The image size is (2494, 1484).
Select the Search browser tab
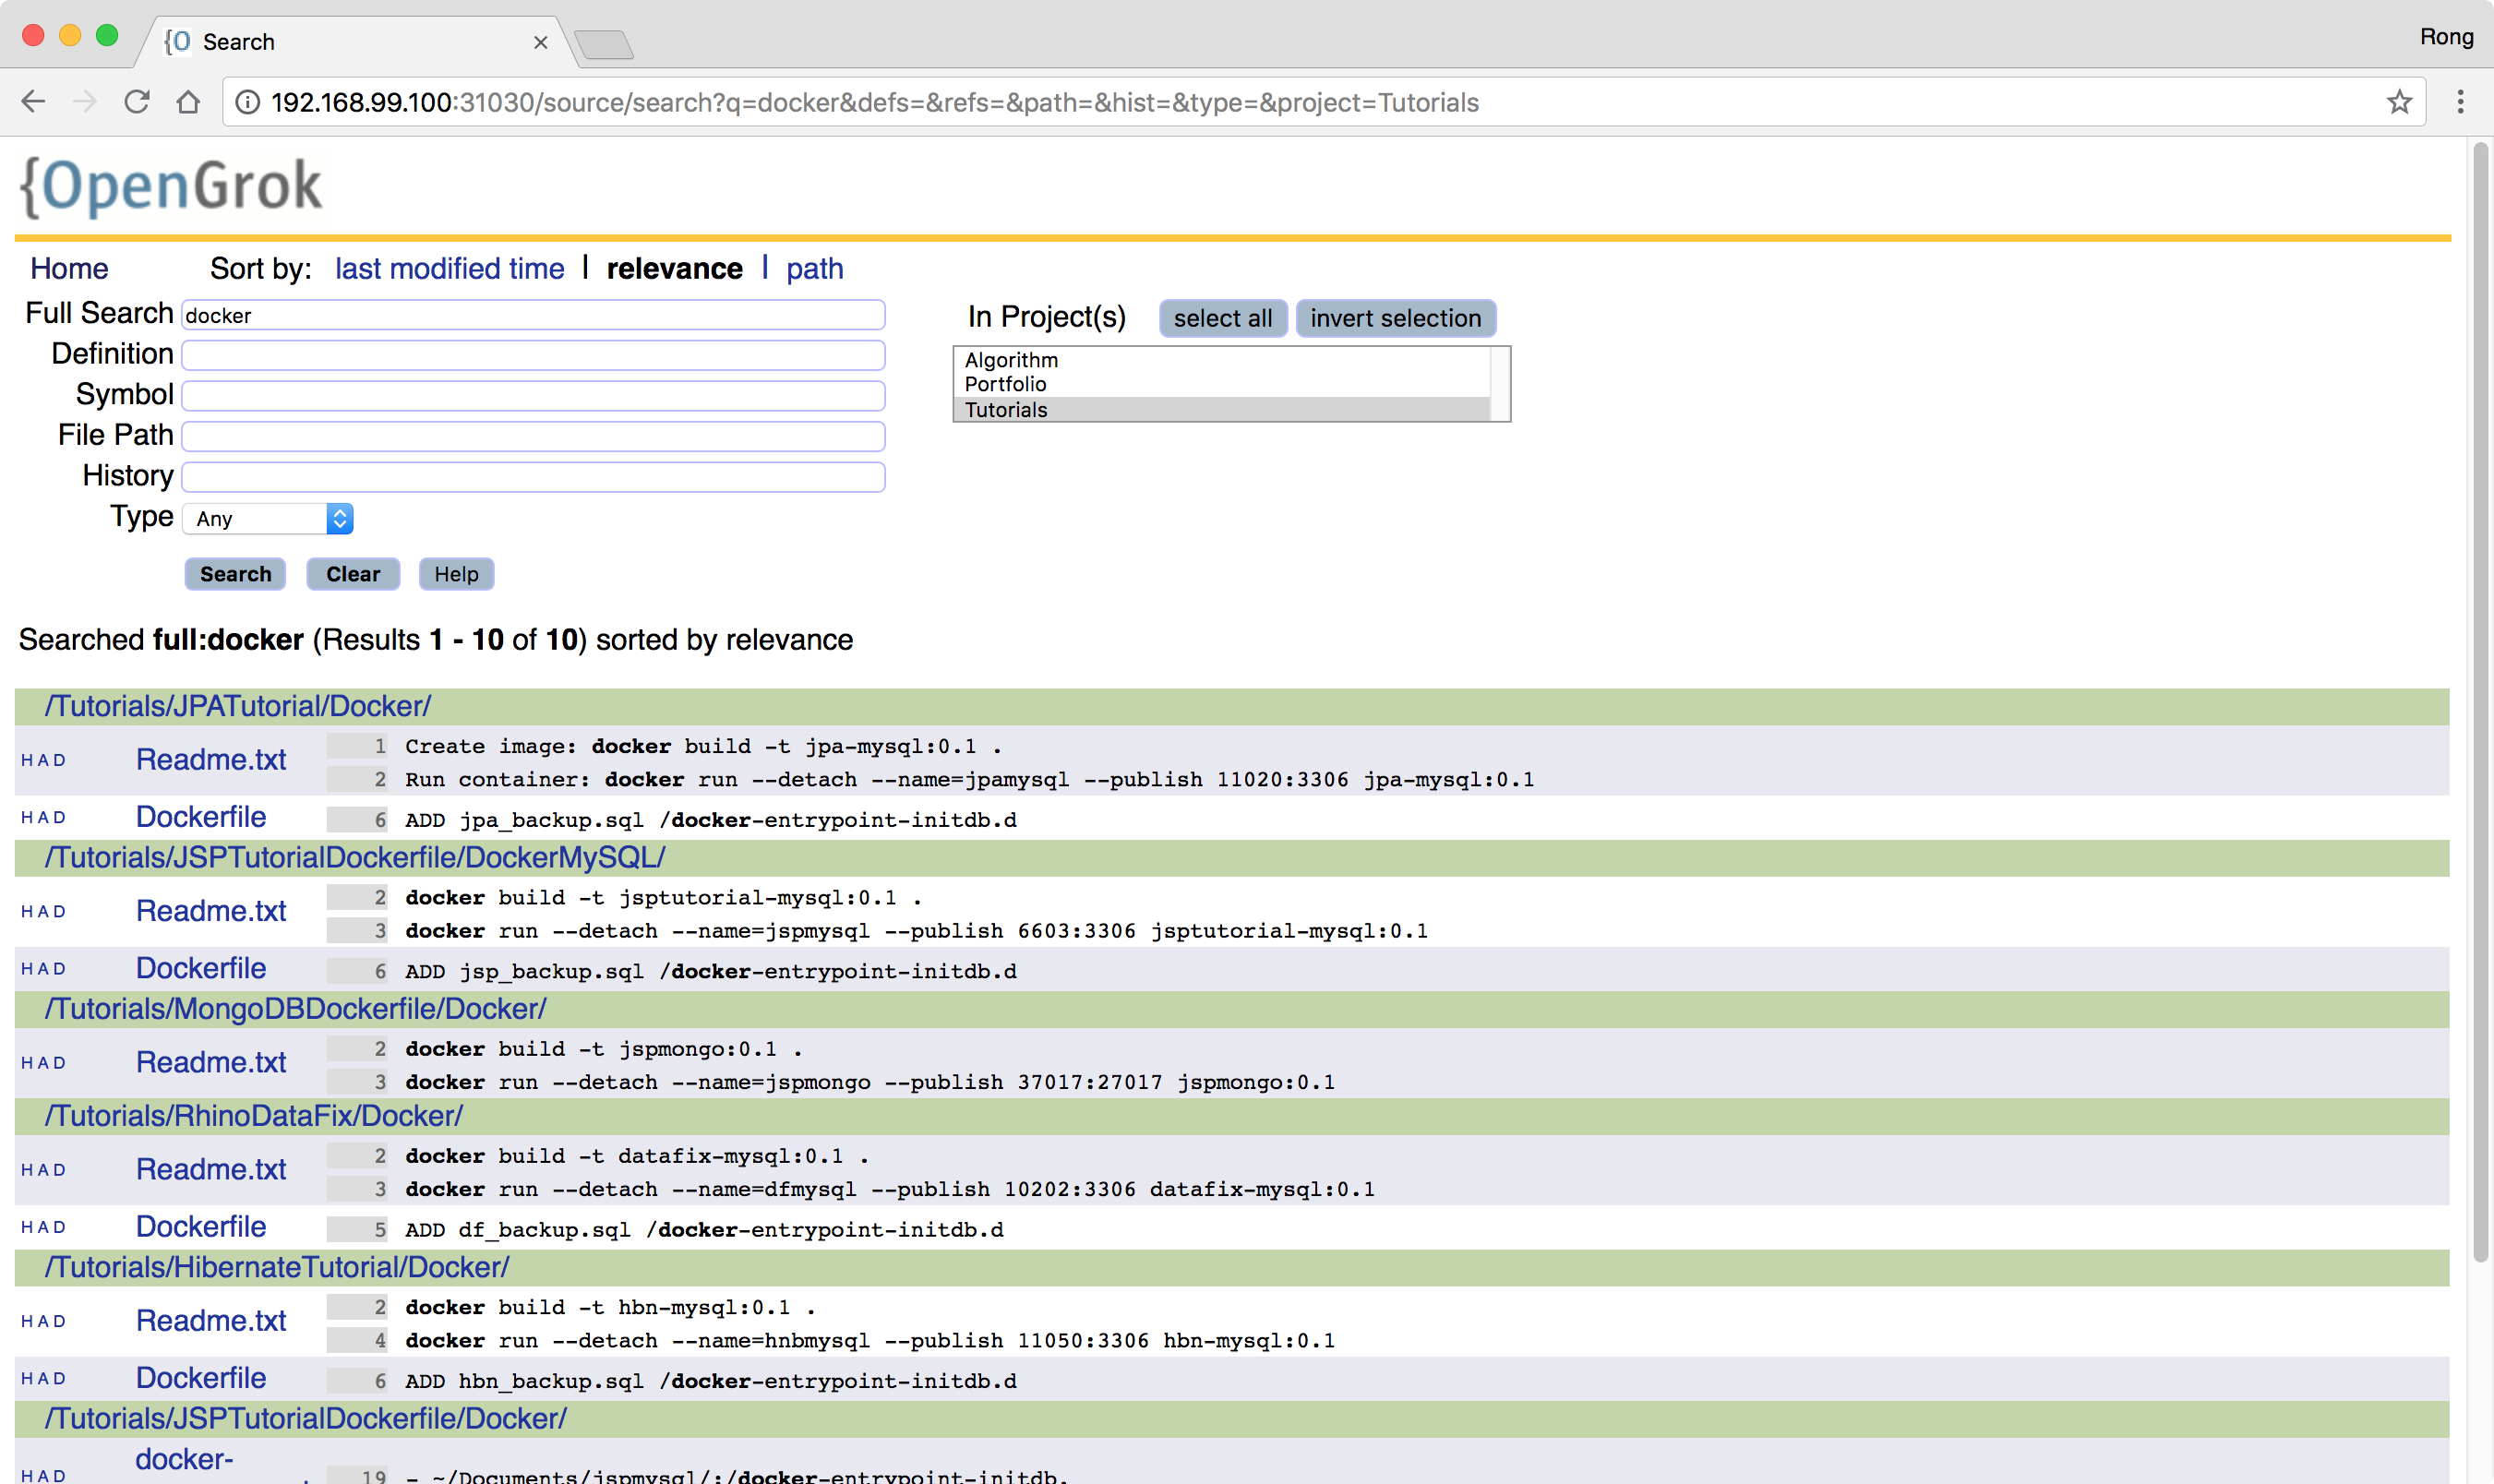tap(355, 42)
